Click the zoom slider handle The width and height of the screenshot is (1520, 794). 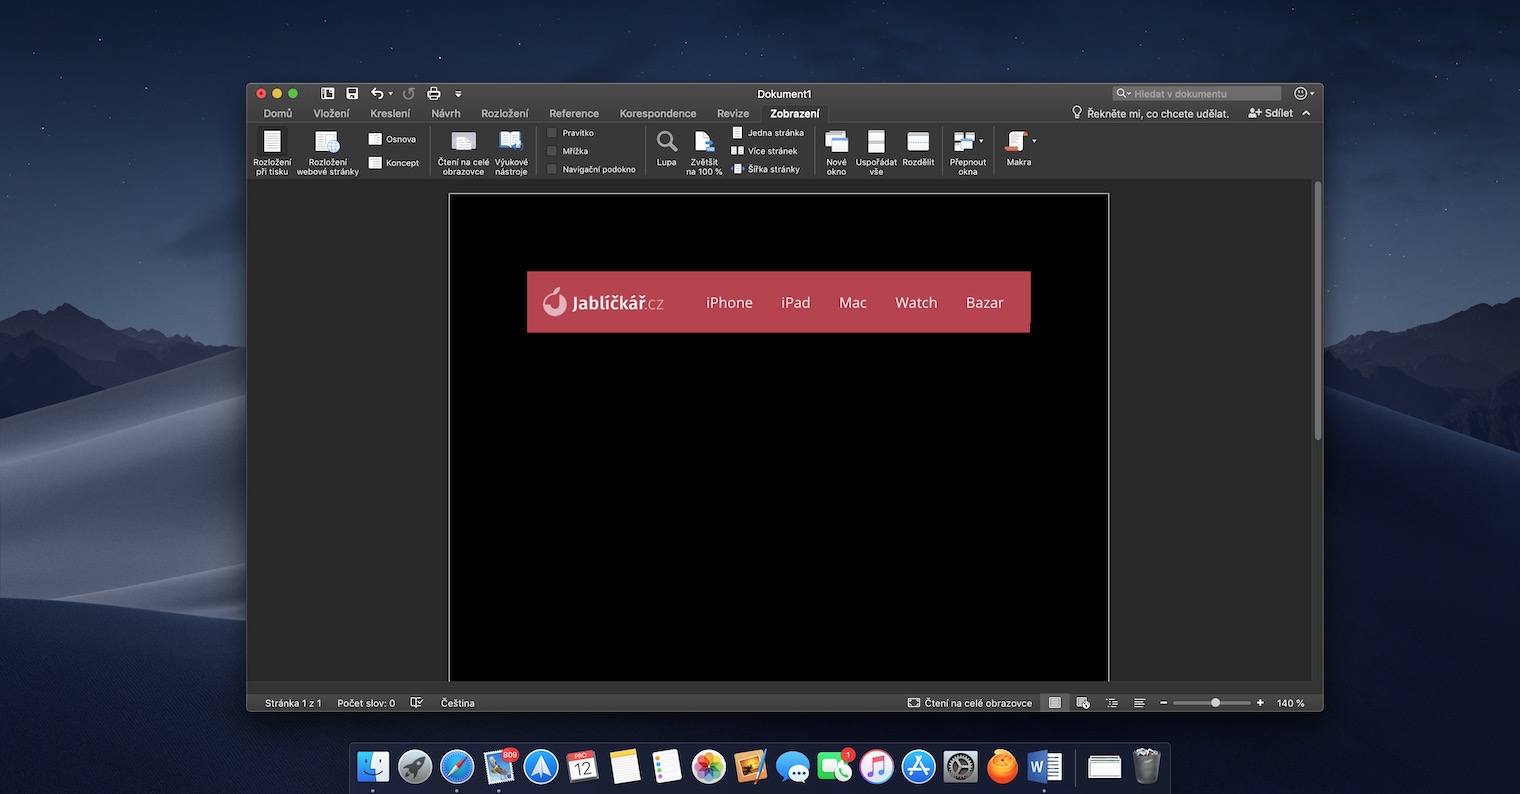[1215, 703]
